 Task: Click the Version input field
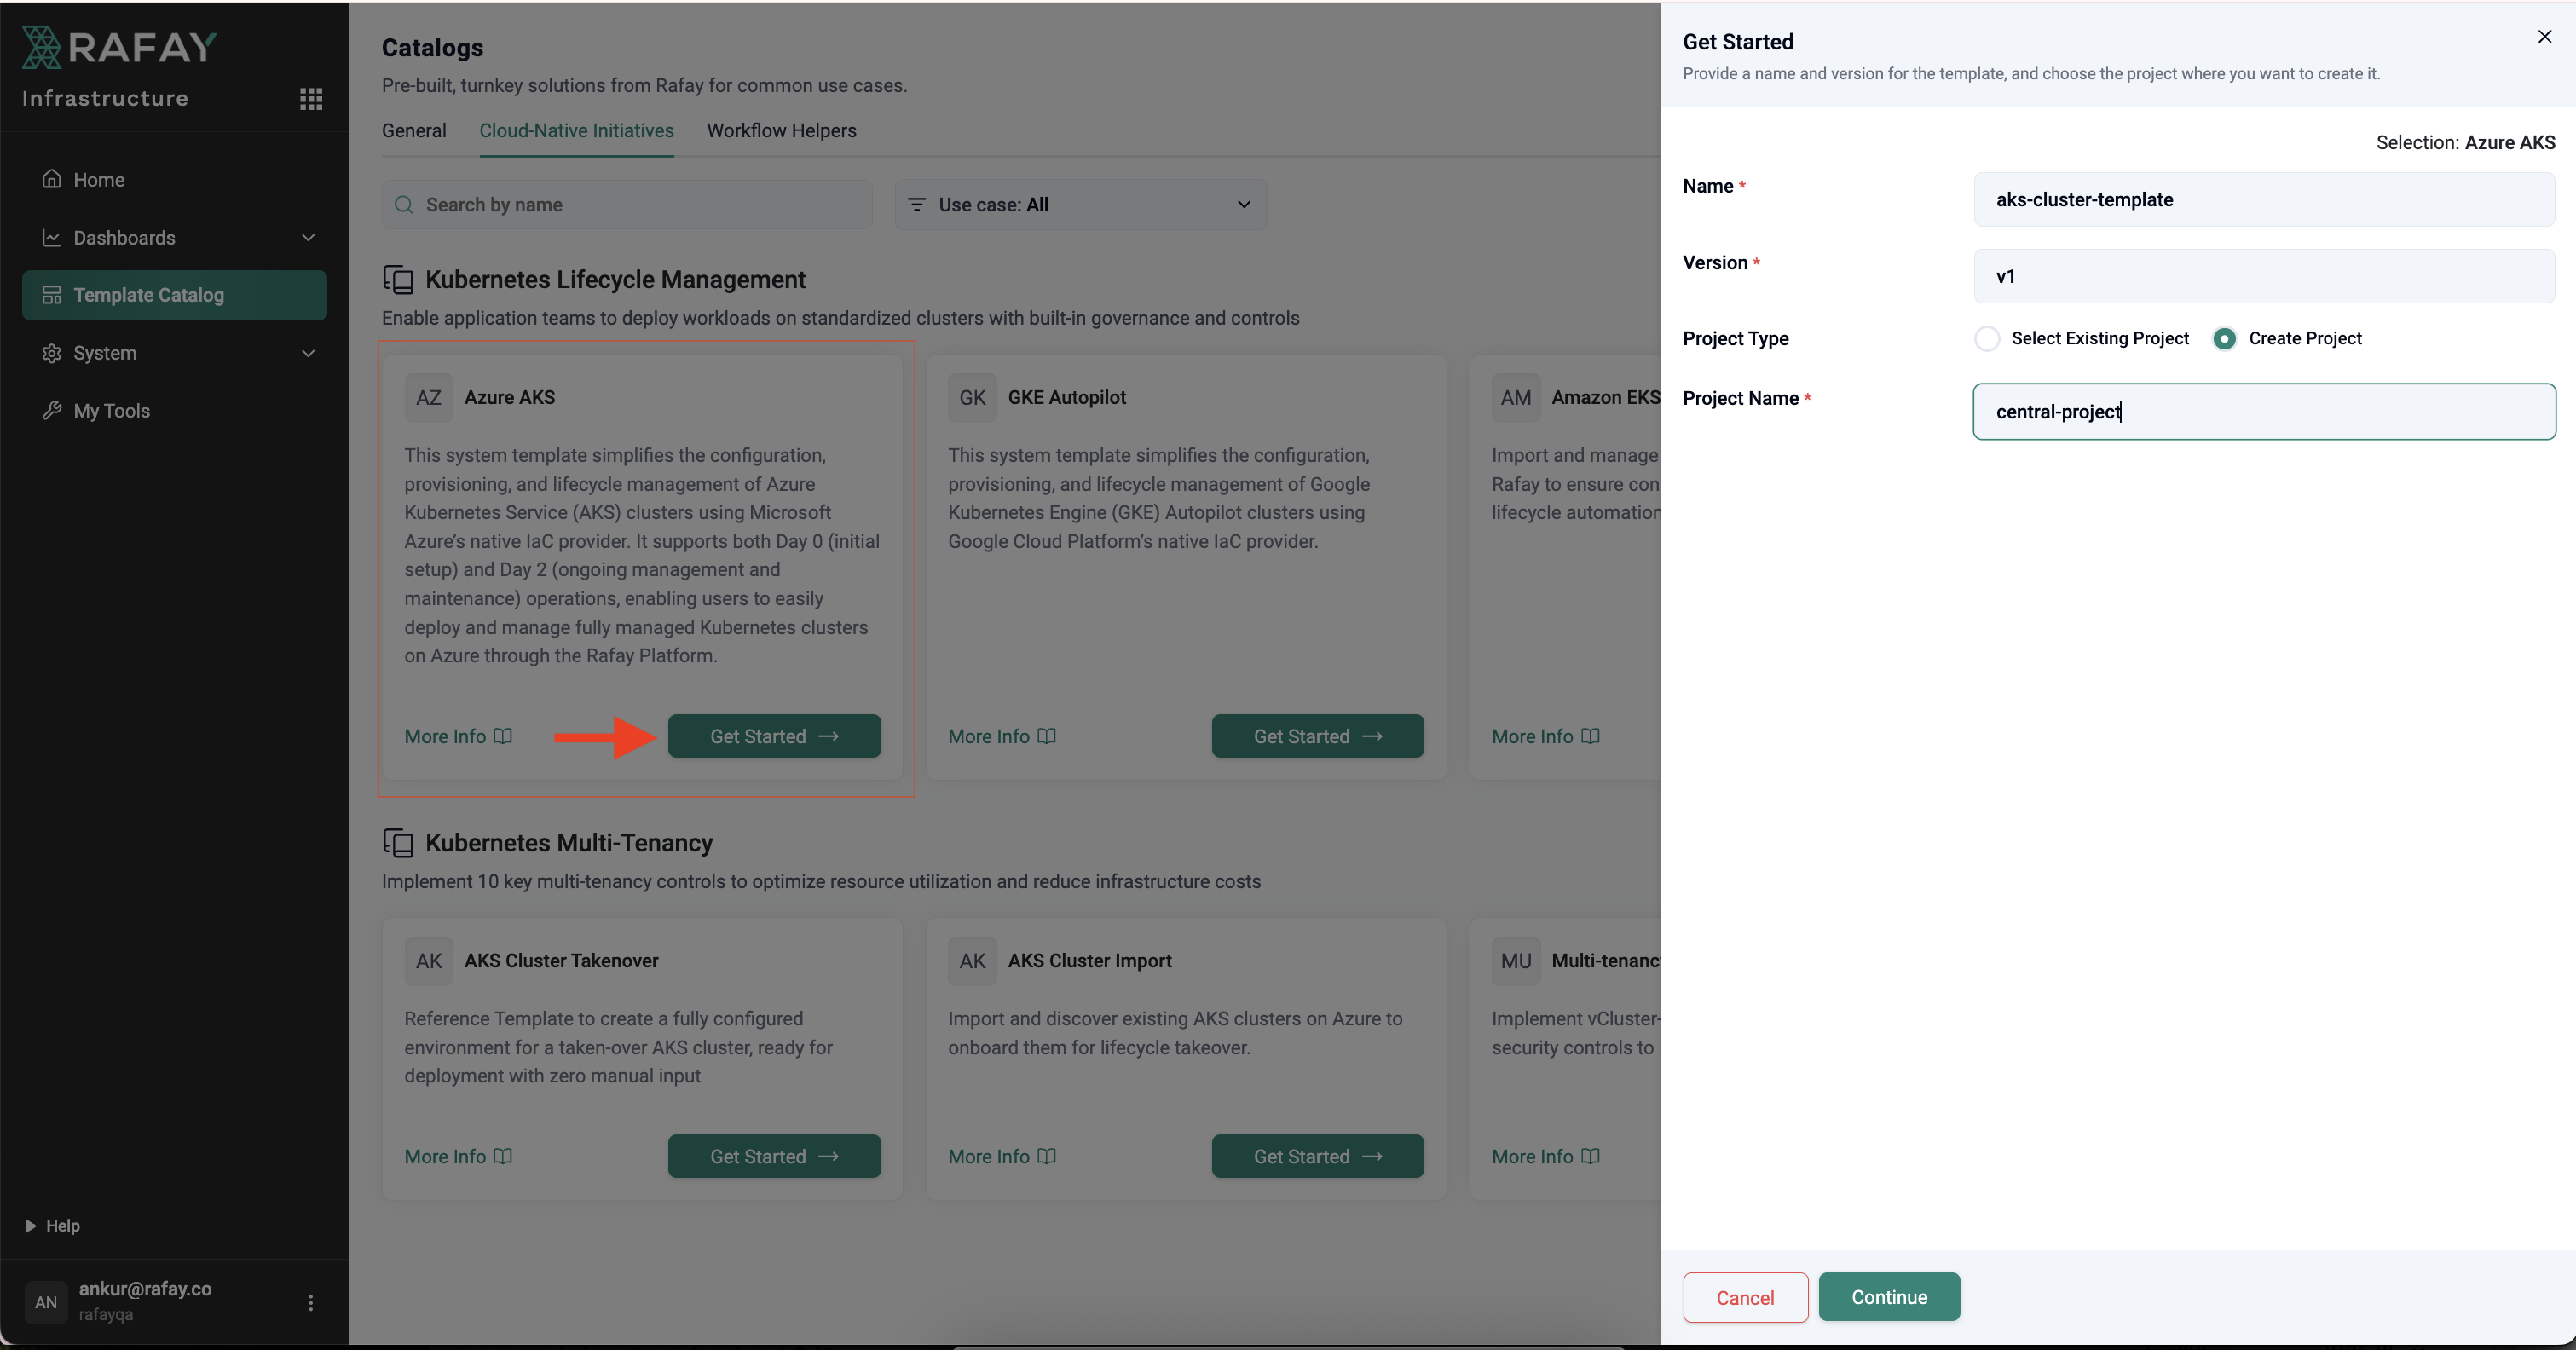[2263, 277]
